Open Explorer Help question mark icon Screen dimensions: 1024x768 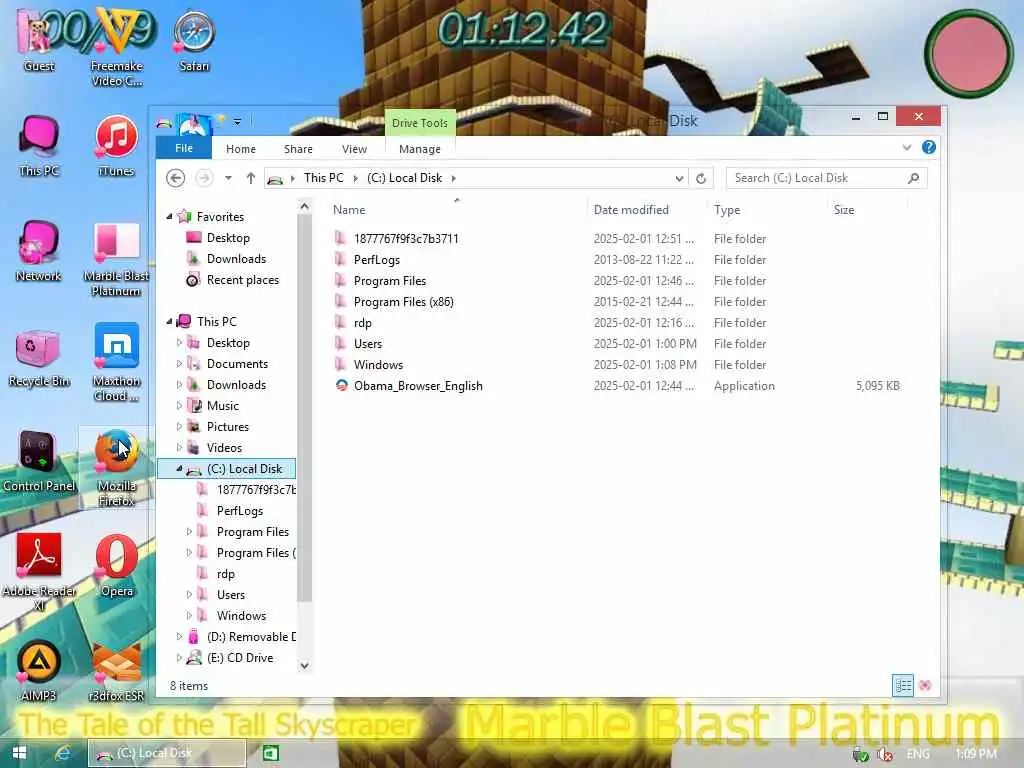928,148
